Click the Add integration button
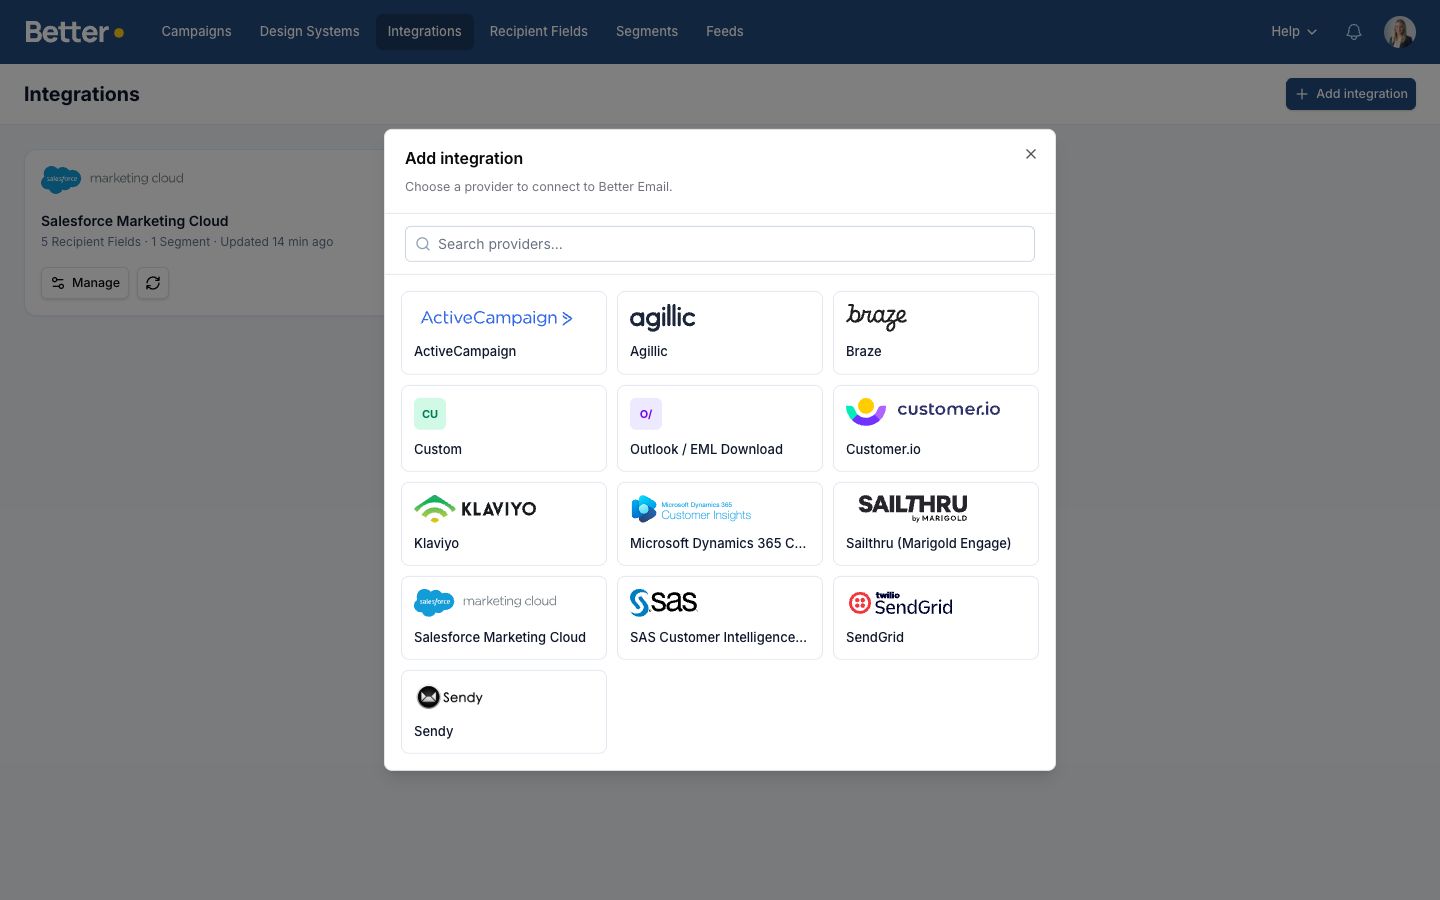Screen dimensions: 1440x900 click(x=1351, y=94)
